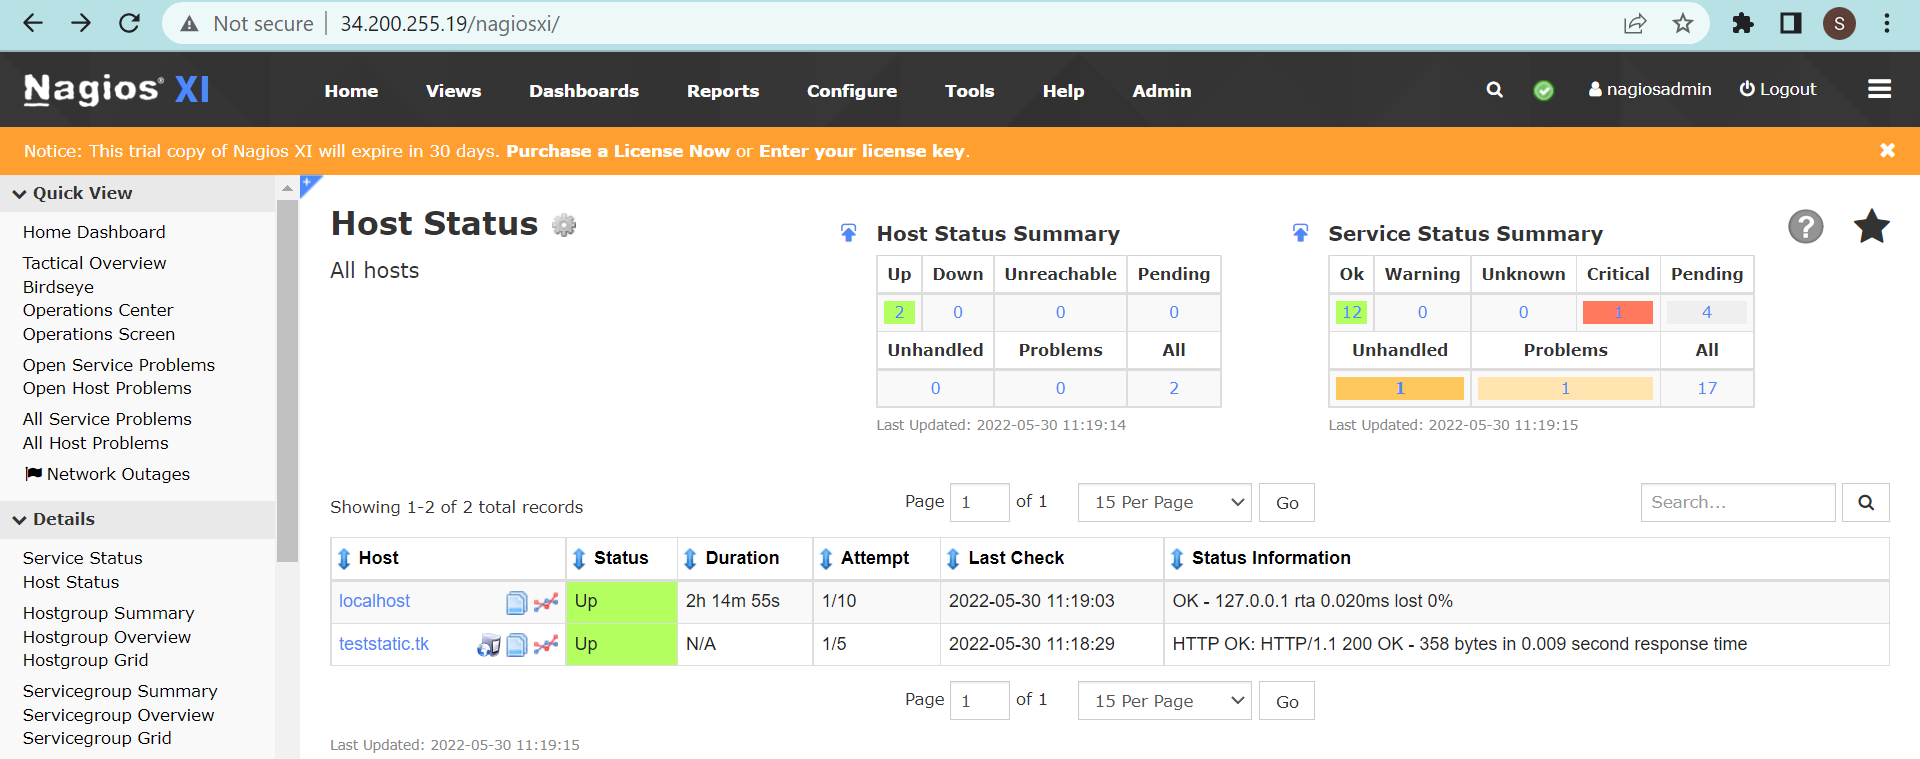Click the top Go button

coord(1287,502)
